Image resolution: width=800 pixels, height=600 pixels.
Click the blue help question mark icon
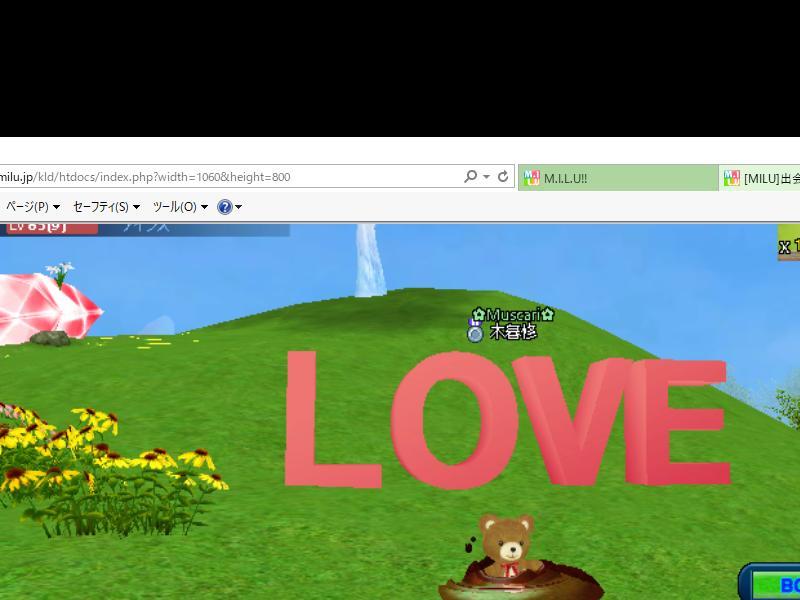tap(225, 207)
